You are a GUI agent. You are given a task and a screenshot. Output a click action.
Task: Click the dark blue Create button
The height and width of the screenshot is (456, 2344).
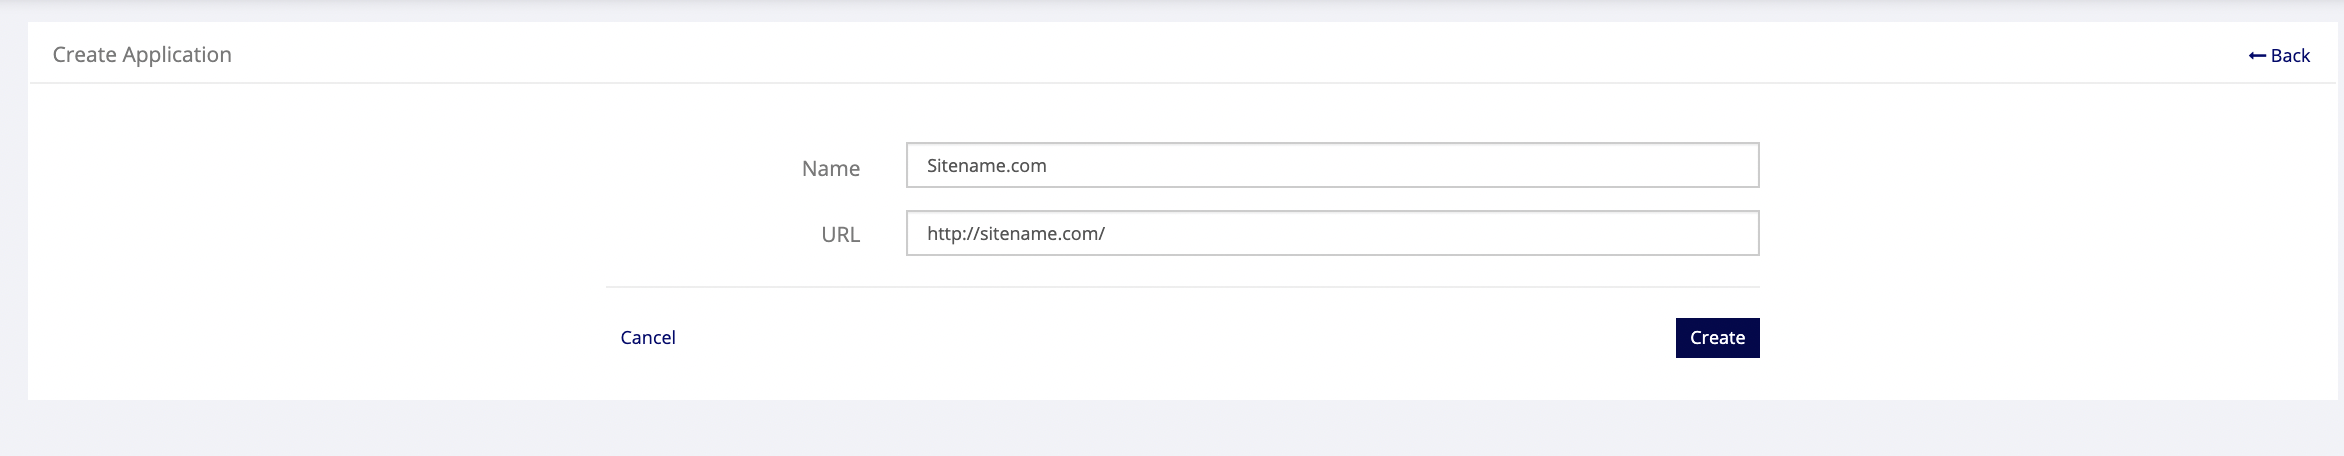point(1717,338)
